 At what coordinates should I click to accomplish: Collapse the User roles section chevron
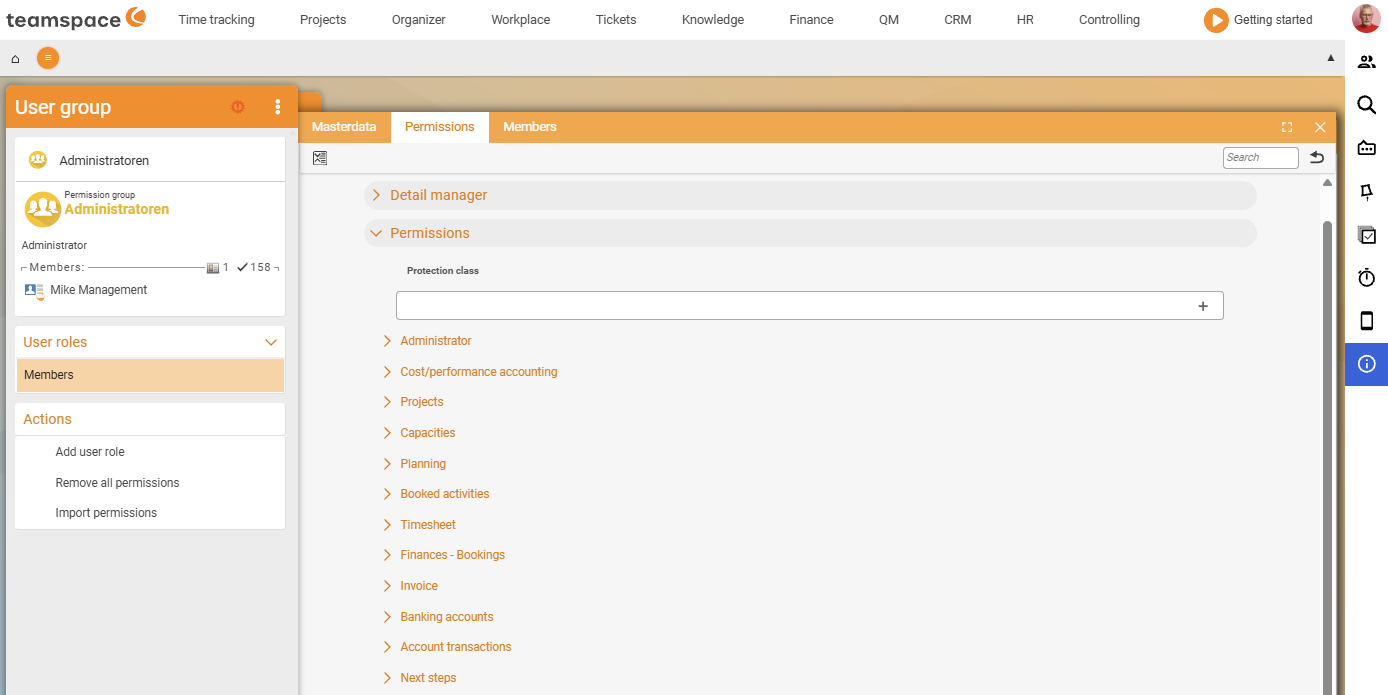click(270, 342)
